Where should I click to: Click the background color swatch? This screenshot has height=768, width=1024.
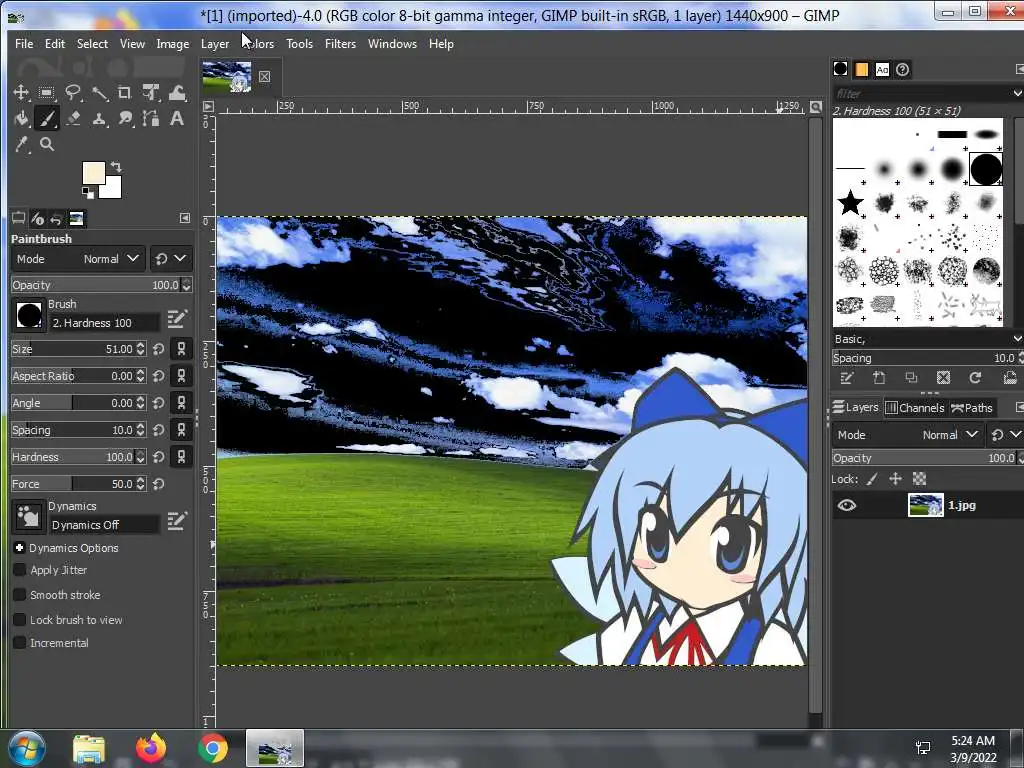click(114, 189)
